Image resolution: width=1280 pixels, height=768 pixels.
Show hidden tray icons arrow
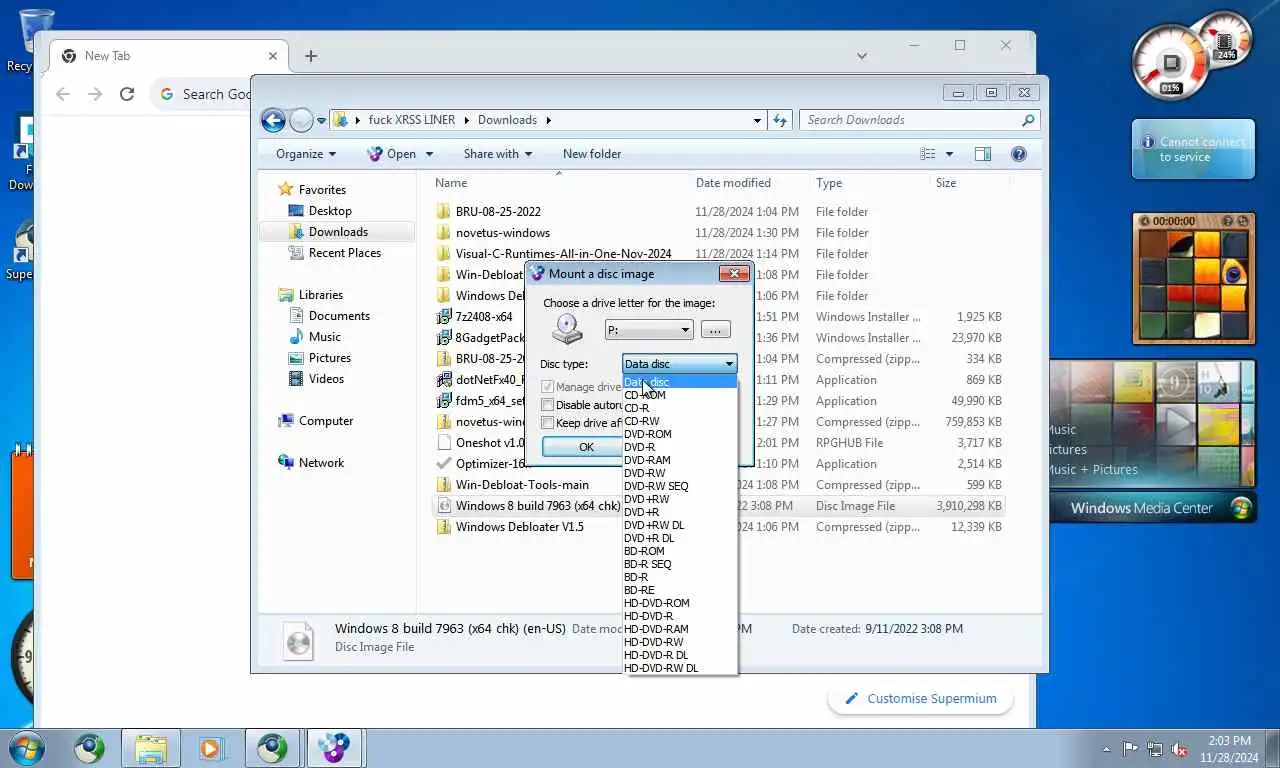coord(1107,749)
